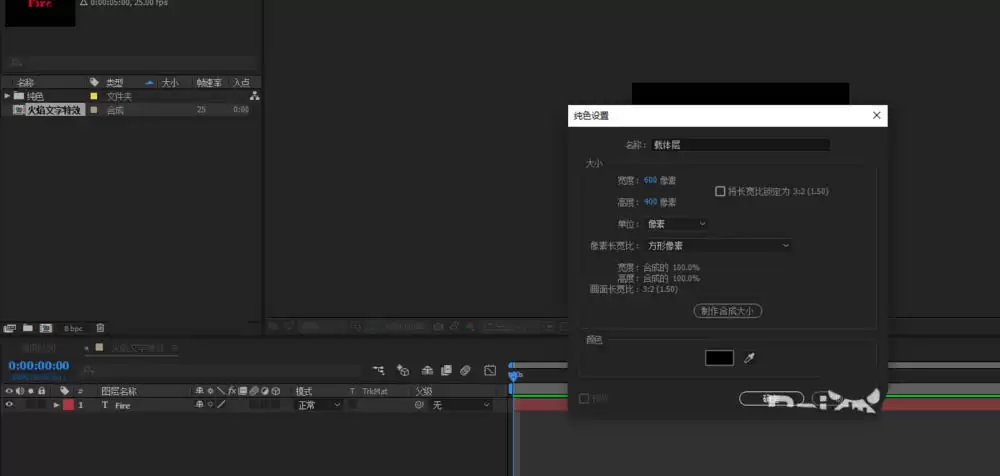Open the Fire layer blend mode dropdown

318,405
